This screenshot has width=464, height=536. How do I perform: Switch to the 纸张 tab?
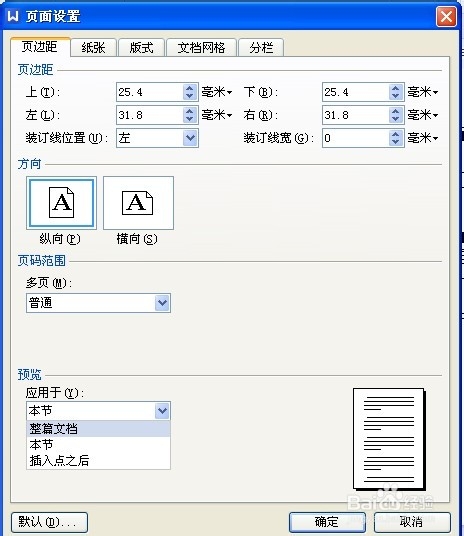[94, 48]
